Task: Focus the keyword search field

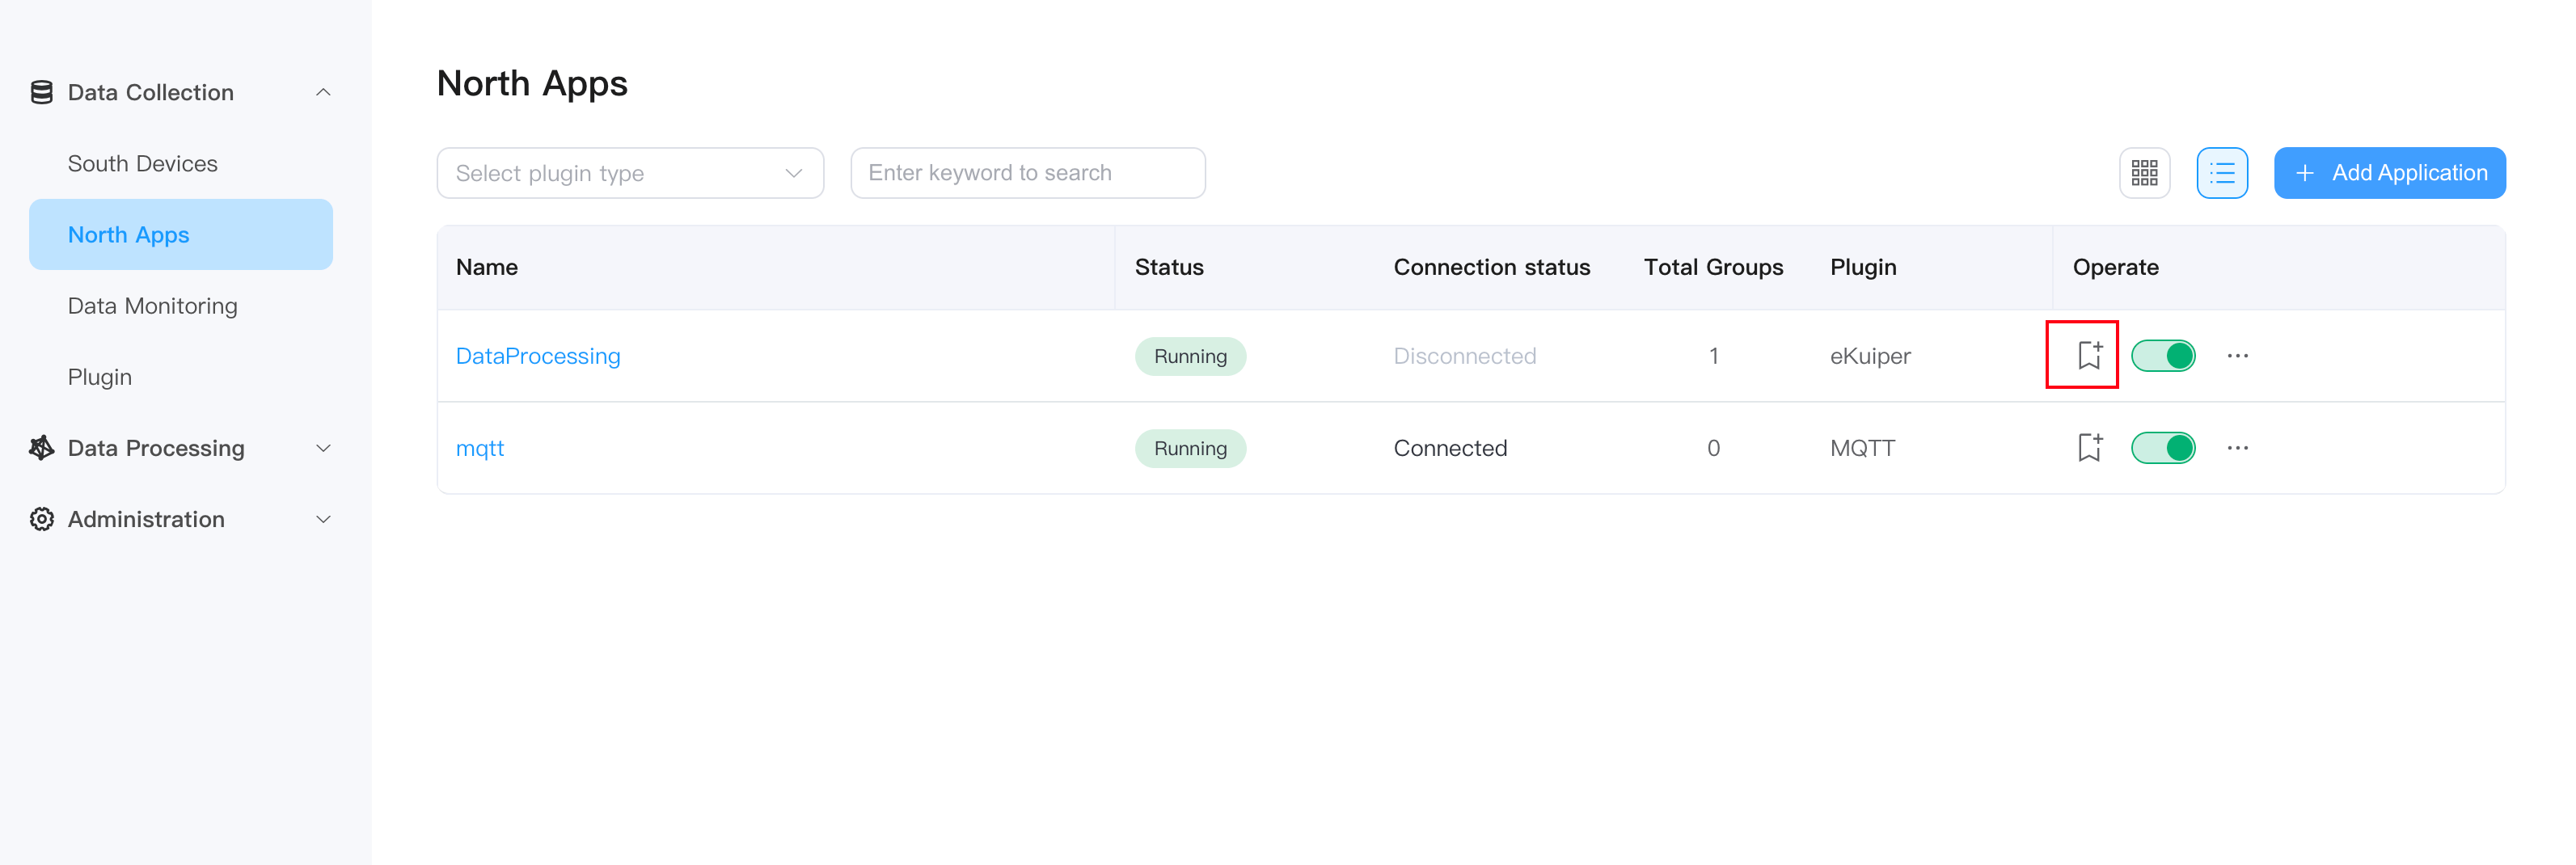Action: (1027, 173)
